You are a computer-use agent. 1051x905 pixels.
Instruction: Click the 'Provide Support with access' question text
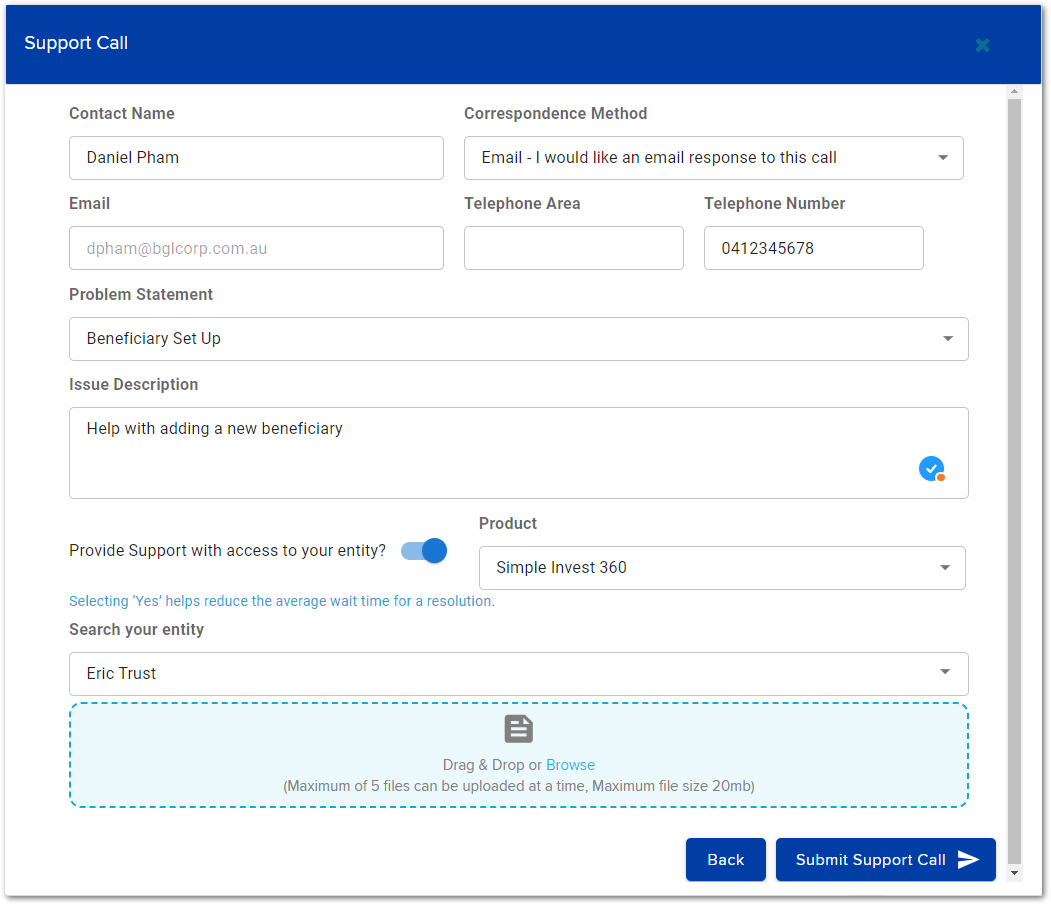click(227, 550)
